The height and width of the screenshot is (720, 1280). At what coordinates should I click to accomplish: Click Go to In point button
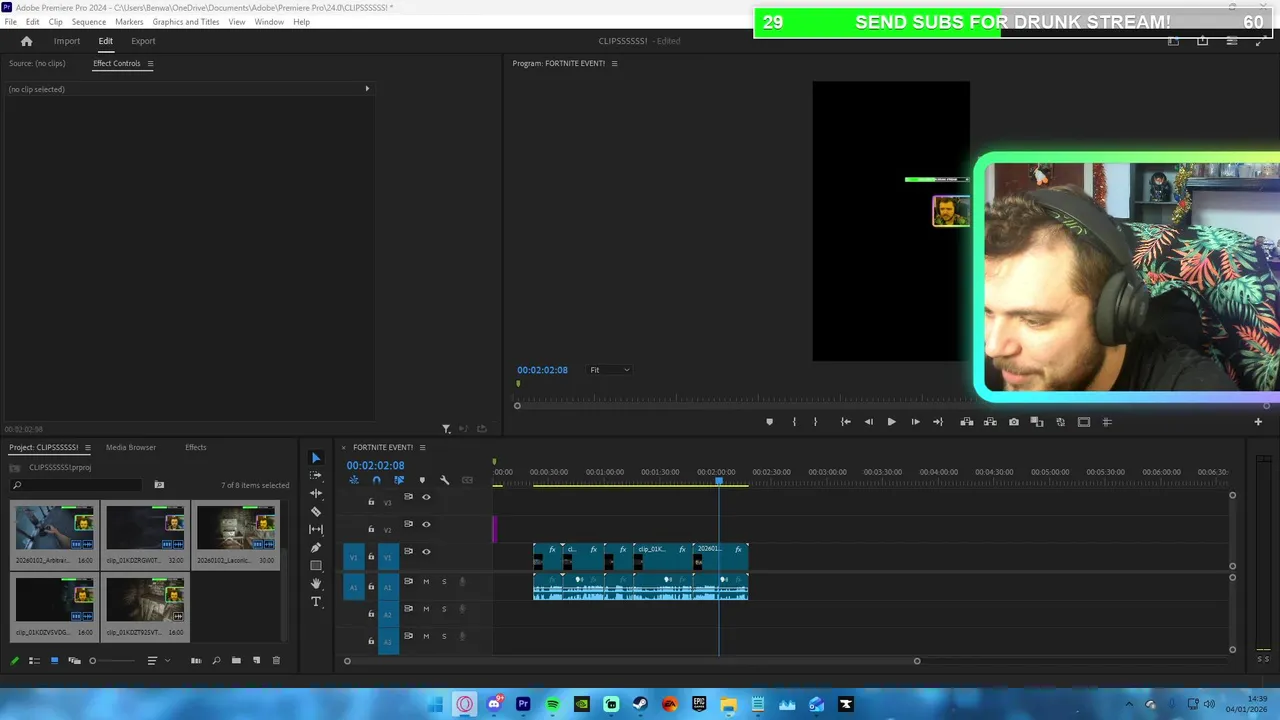[x=845, y=422]
